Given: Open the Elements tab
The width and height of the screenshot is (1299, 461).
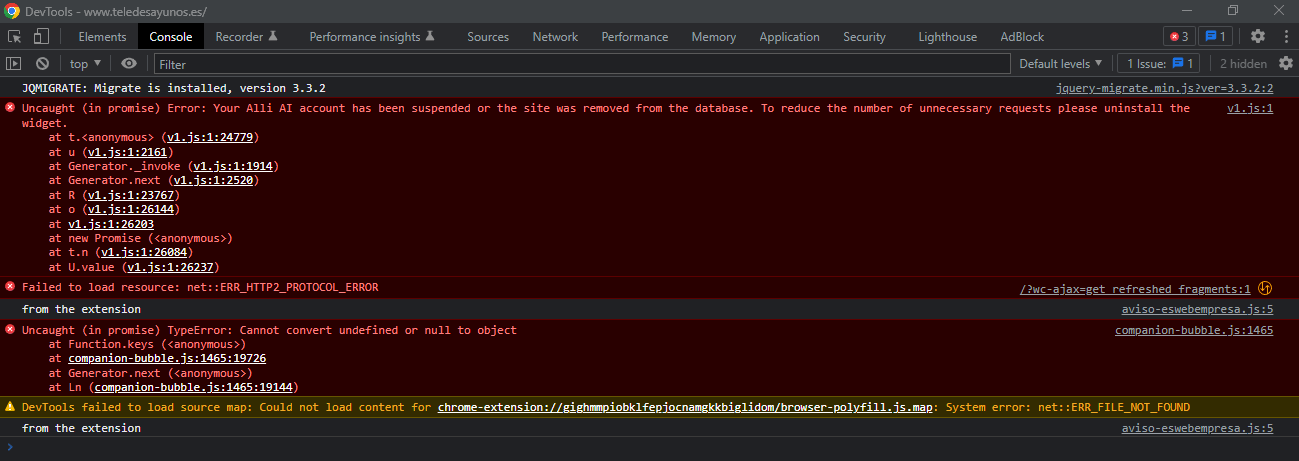Looking at the screenshot, I should tap(102, 37).
